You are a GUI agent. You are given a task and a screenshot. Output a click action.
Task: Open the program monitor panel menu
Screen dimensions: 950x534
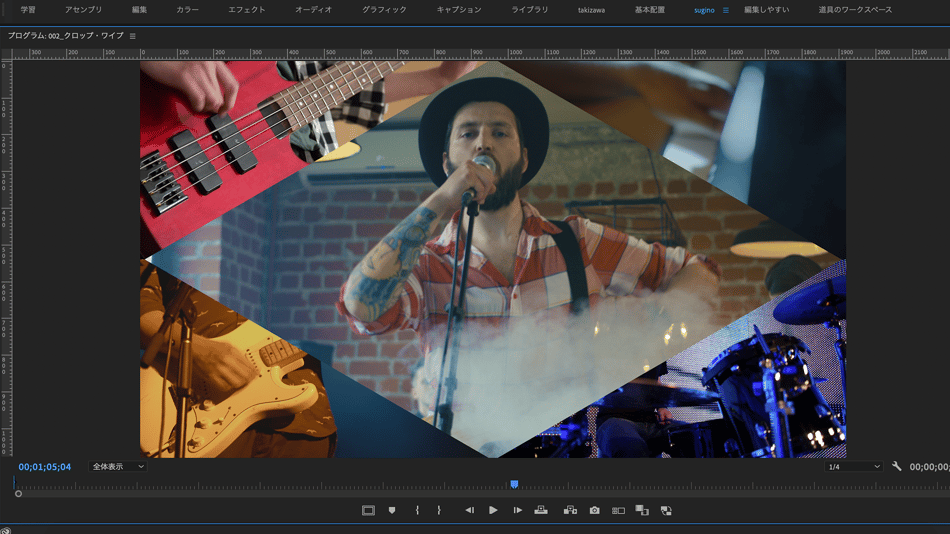coord(133,36)
